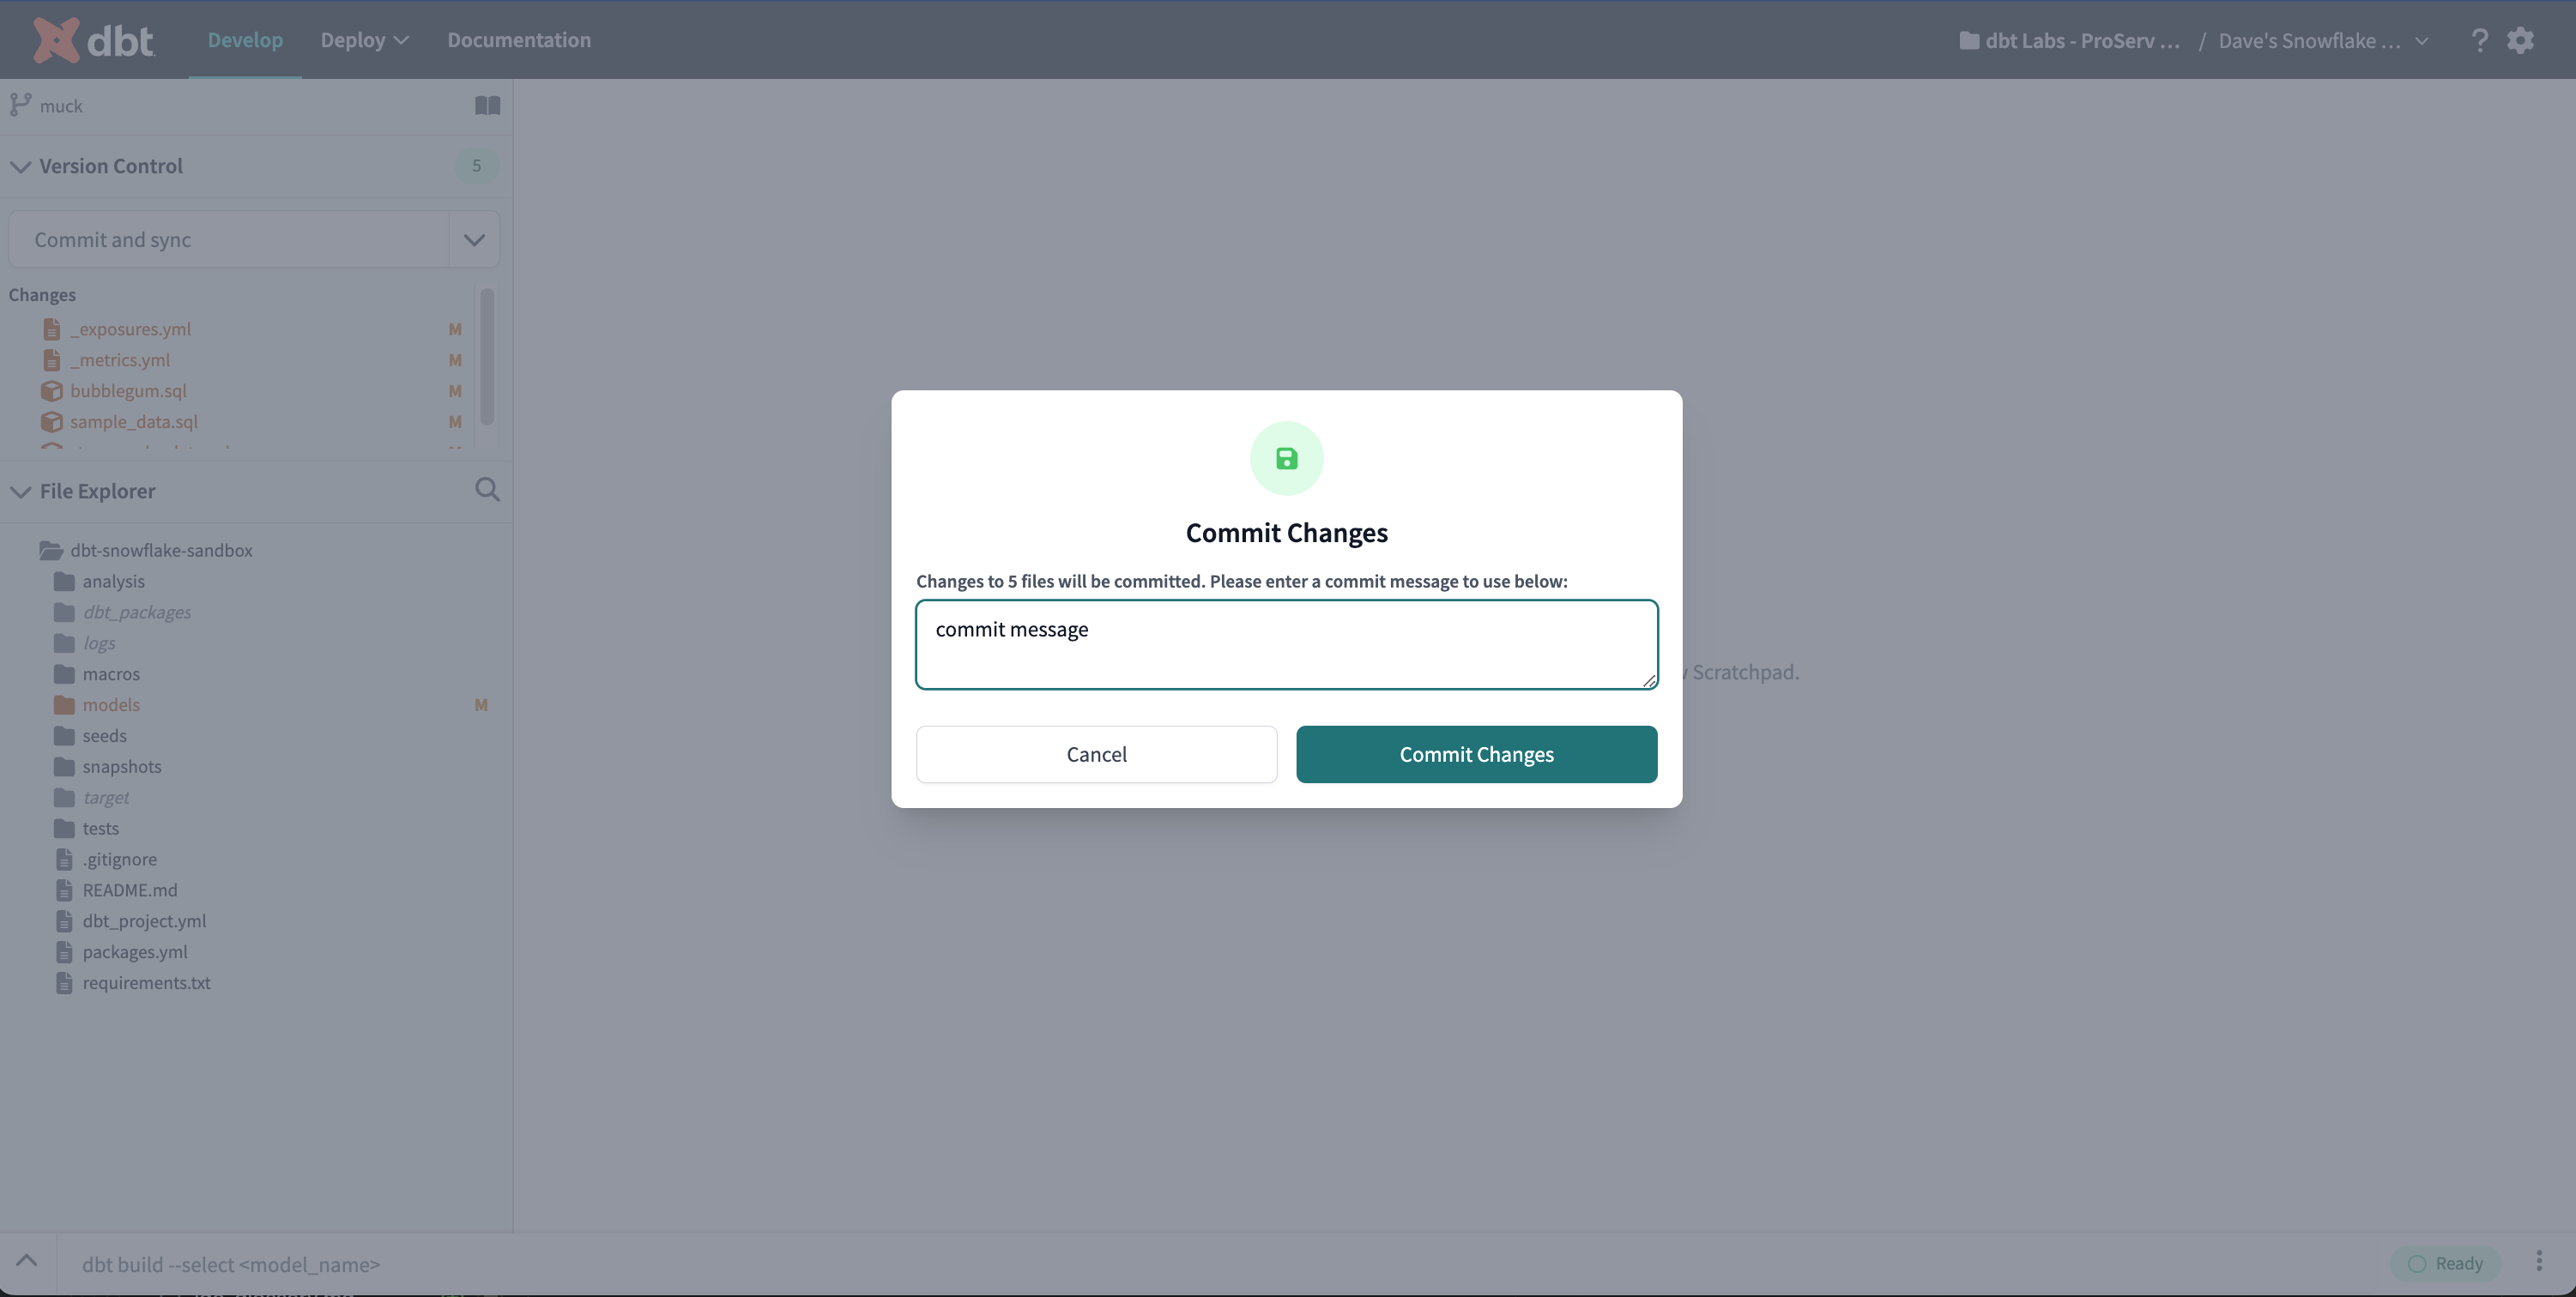Collapse the File Explorer section
Viewport: 2576px width, 1297px height.
[20, 492]
